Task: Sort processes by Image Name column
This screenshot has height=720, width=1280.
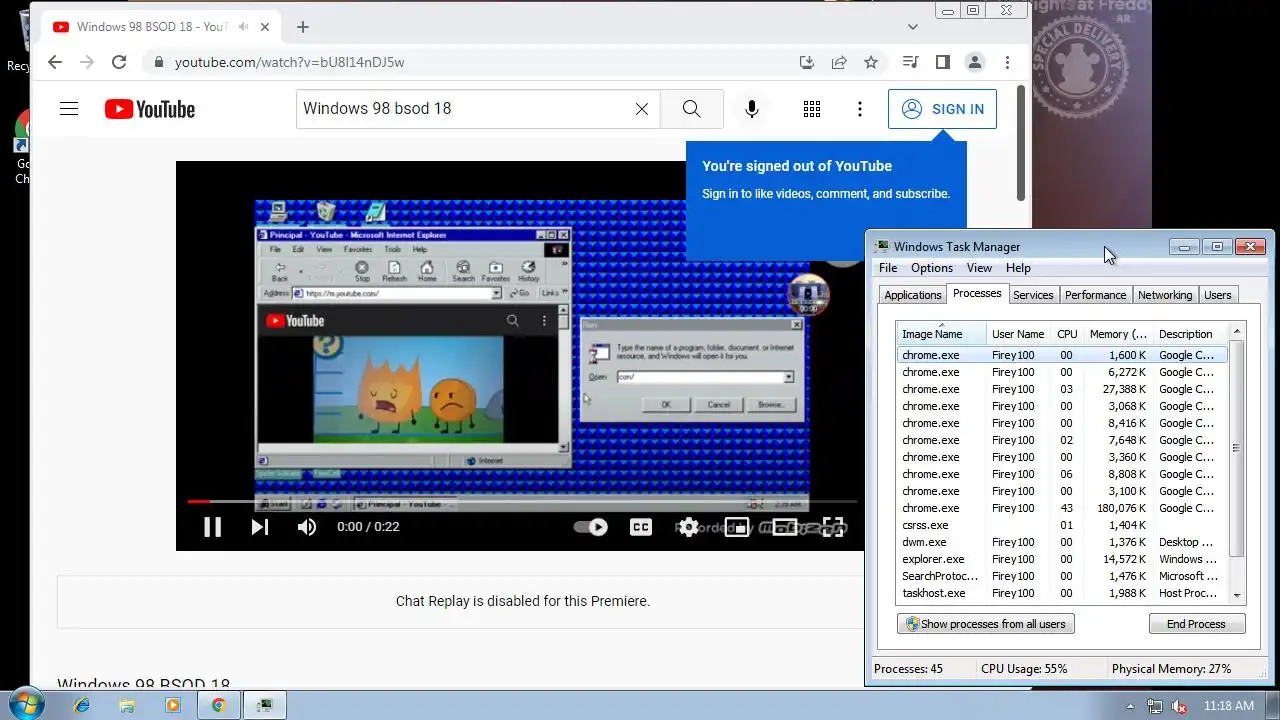Action: 941,334
